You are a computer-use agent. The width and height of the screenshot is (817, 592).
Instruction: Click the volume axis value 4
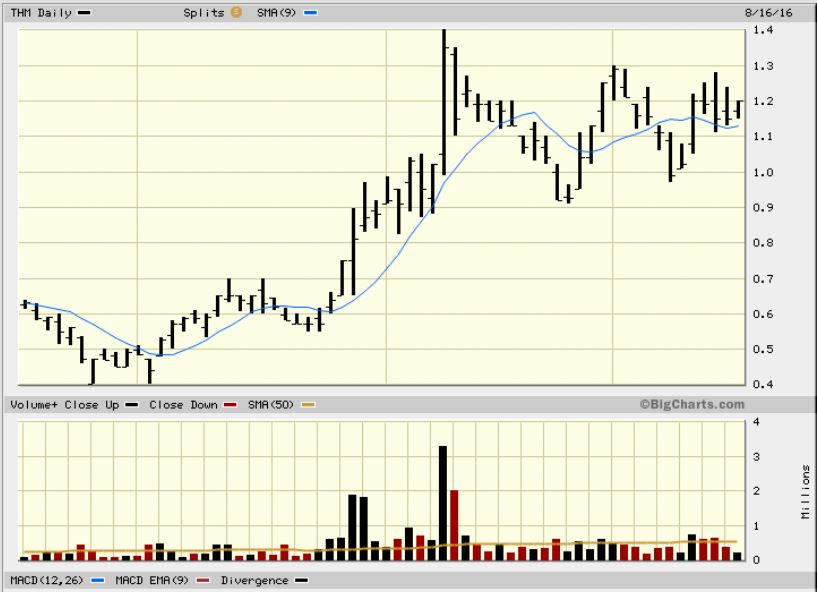point(757,422)
